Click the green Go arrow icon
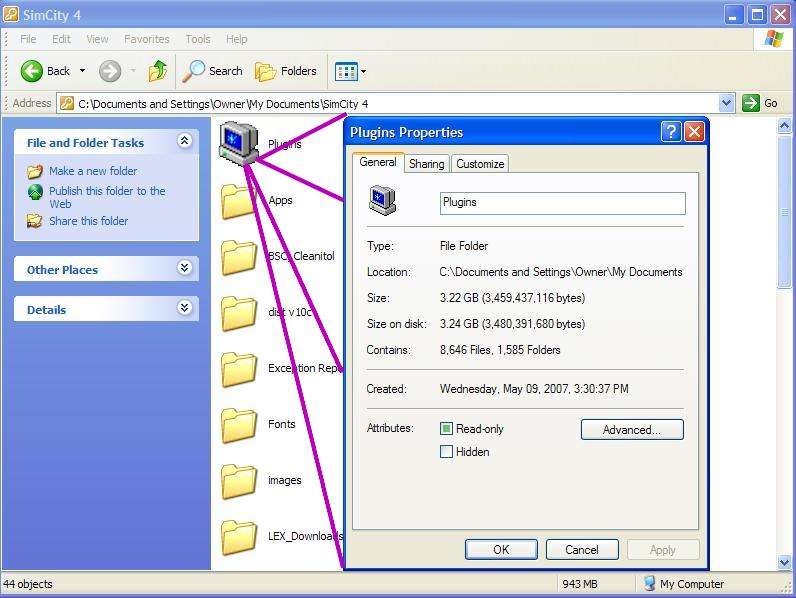 tap(750, 103)
